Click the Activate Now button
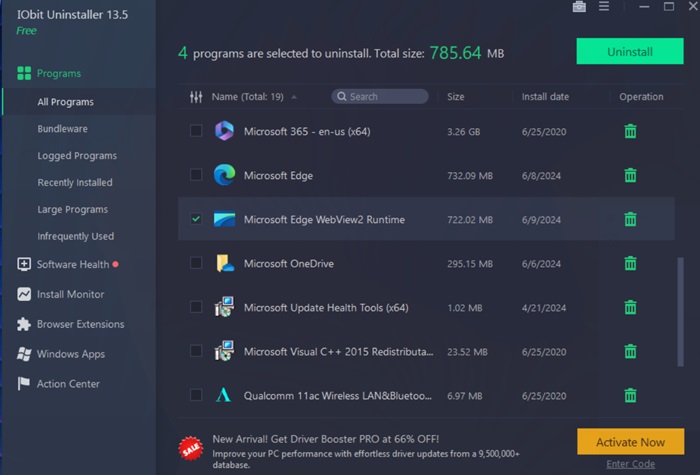The height and width of the screenshot is (475, 700). coord(630,442)
